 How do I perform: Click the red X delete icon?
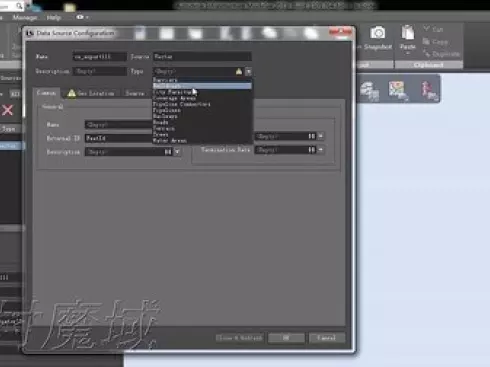click(7, 110)
